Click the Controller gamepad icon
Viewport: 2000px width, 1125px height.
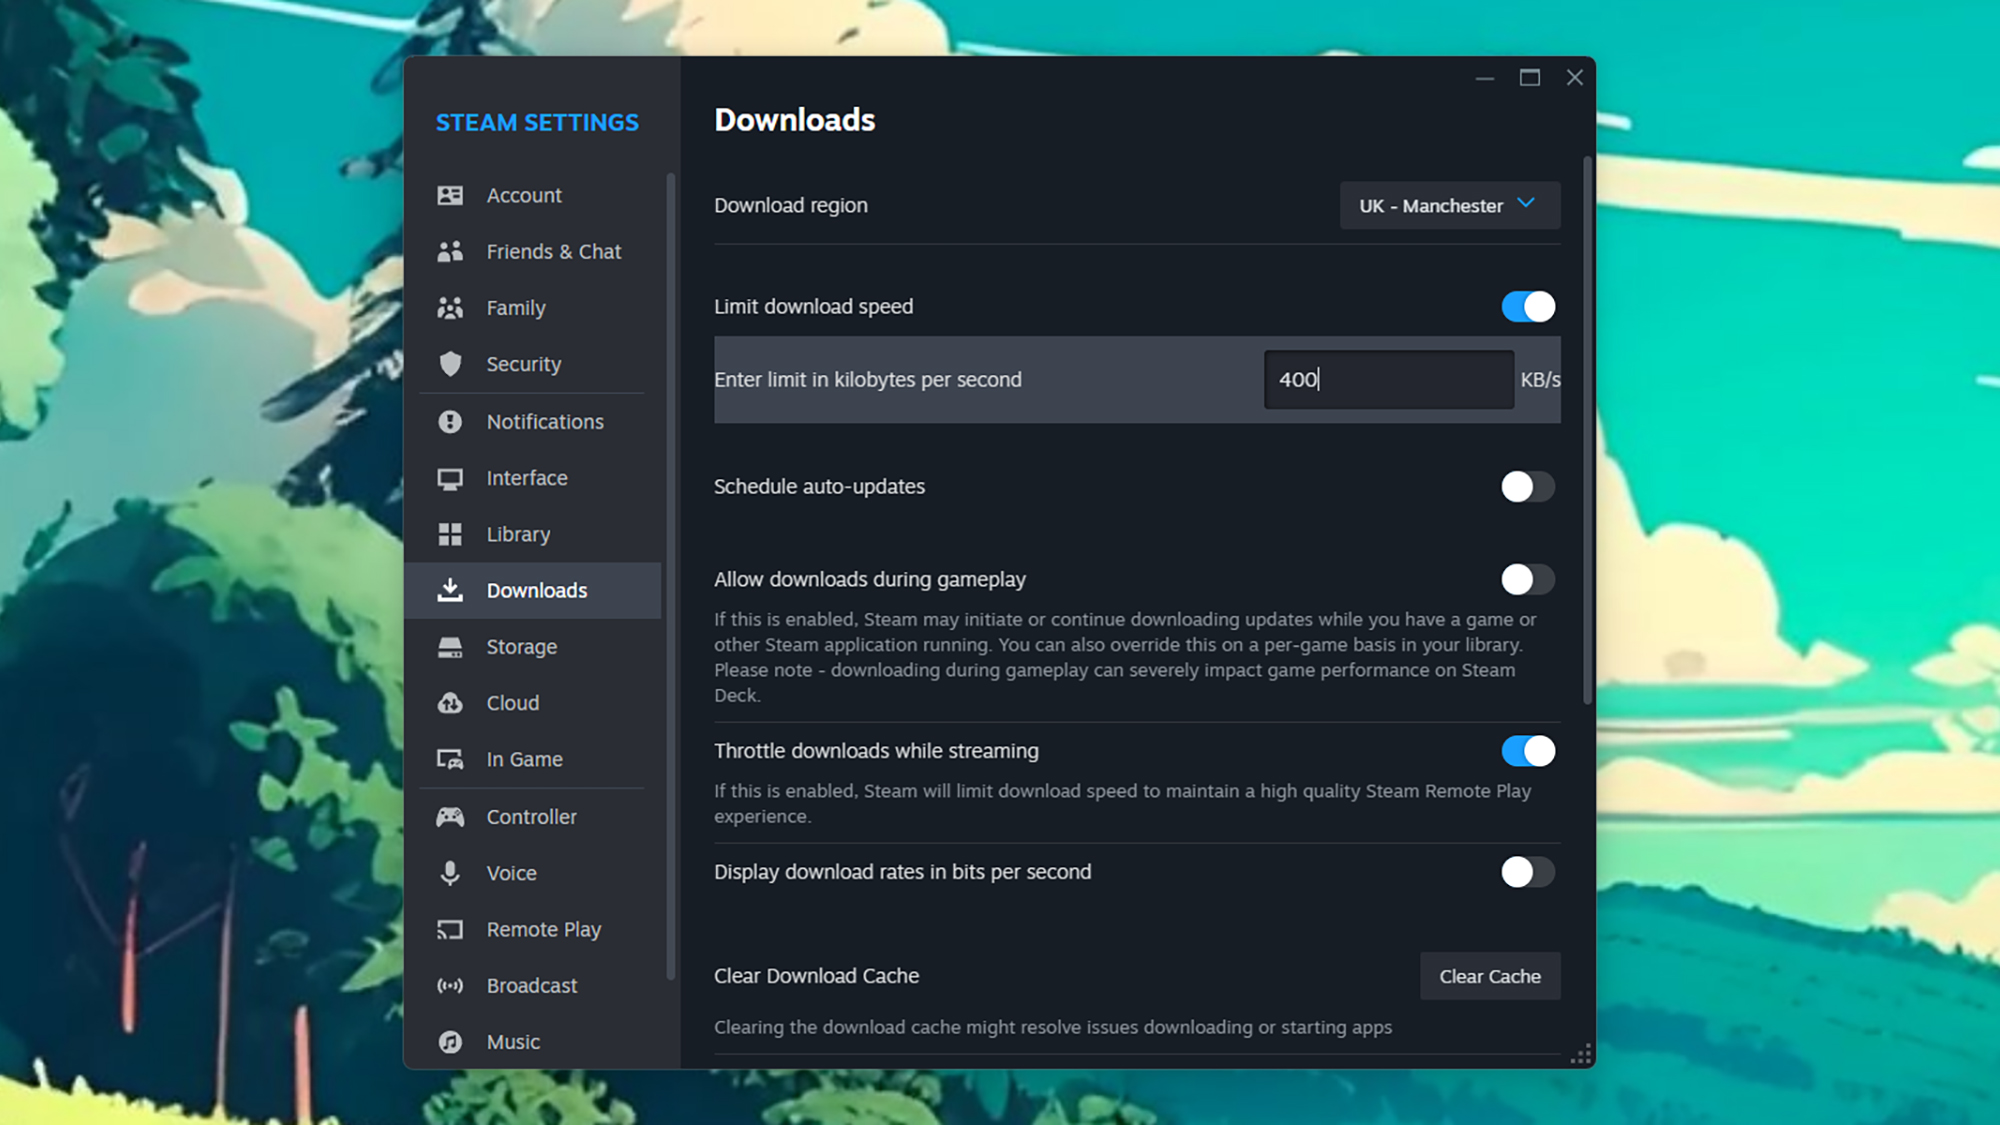pyautogui.click(x=450, y=817)
